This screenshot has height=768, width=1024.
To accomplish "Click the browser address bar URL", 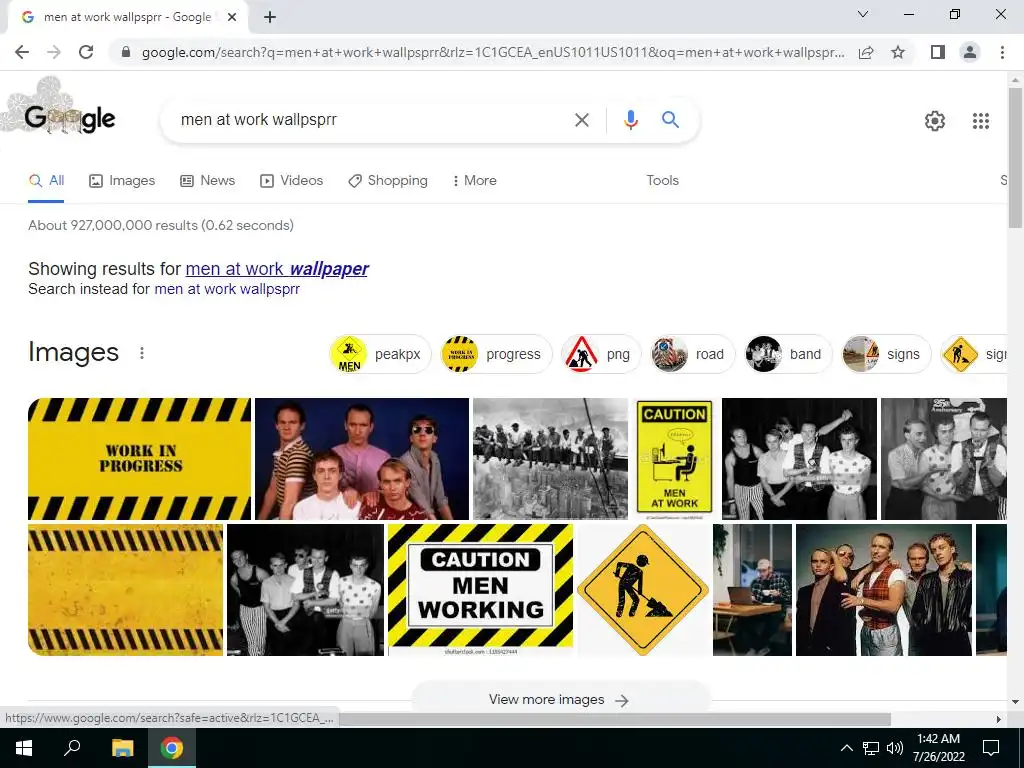I will pos(492,52).
